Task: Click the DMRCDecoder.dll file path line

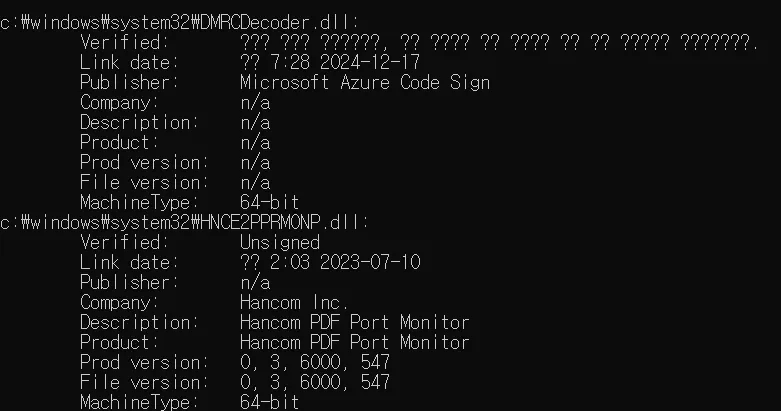Action: coord(179,23)
